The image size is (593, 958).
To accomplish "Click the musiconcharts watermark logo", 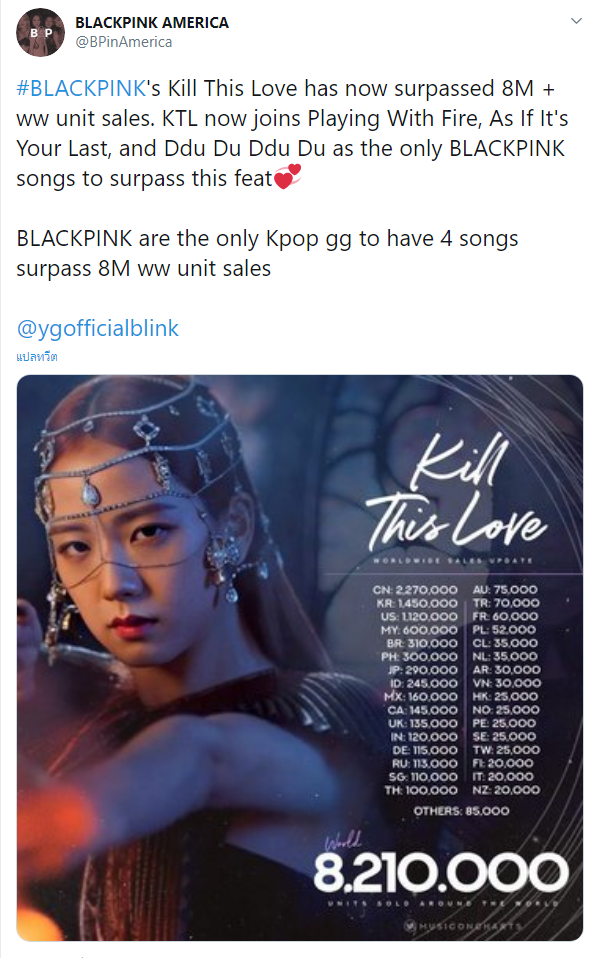I will tap(464, 926).
